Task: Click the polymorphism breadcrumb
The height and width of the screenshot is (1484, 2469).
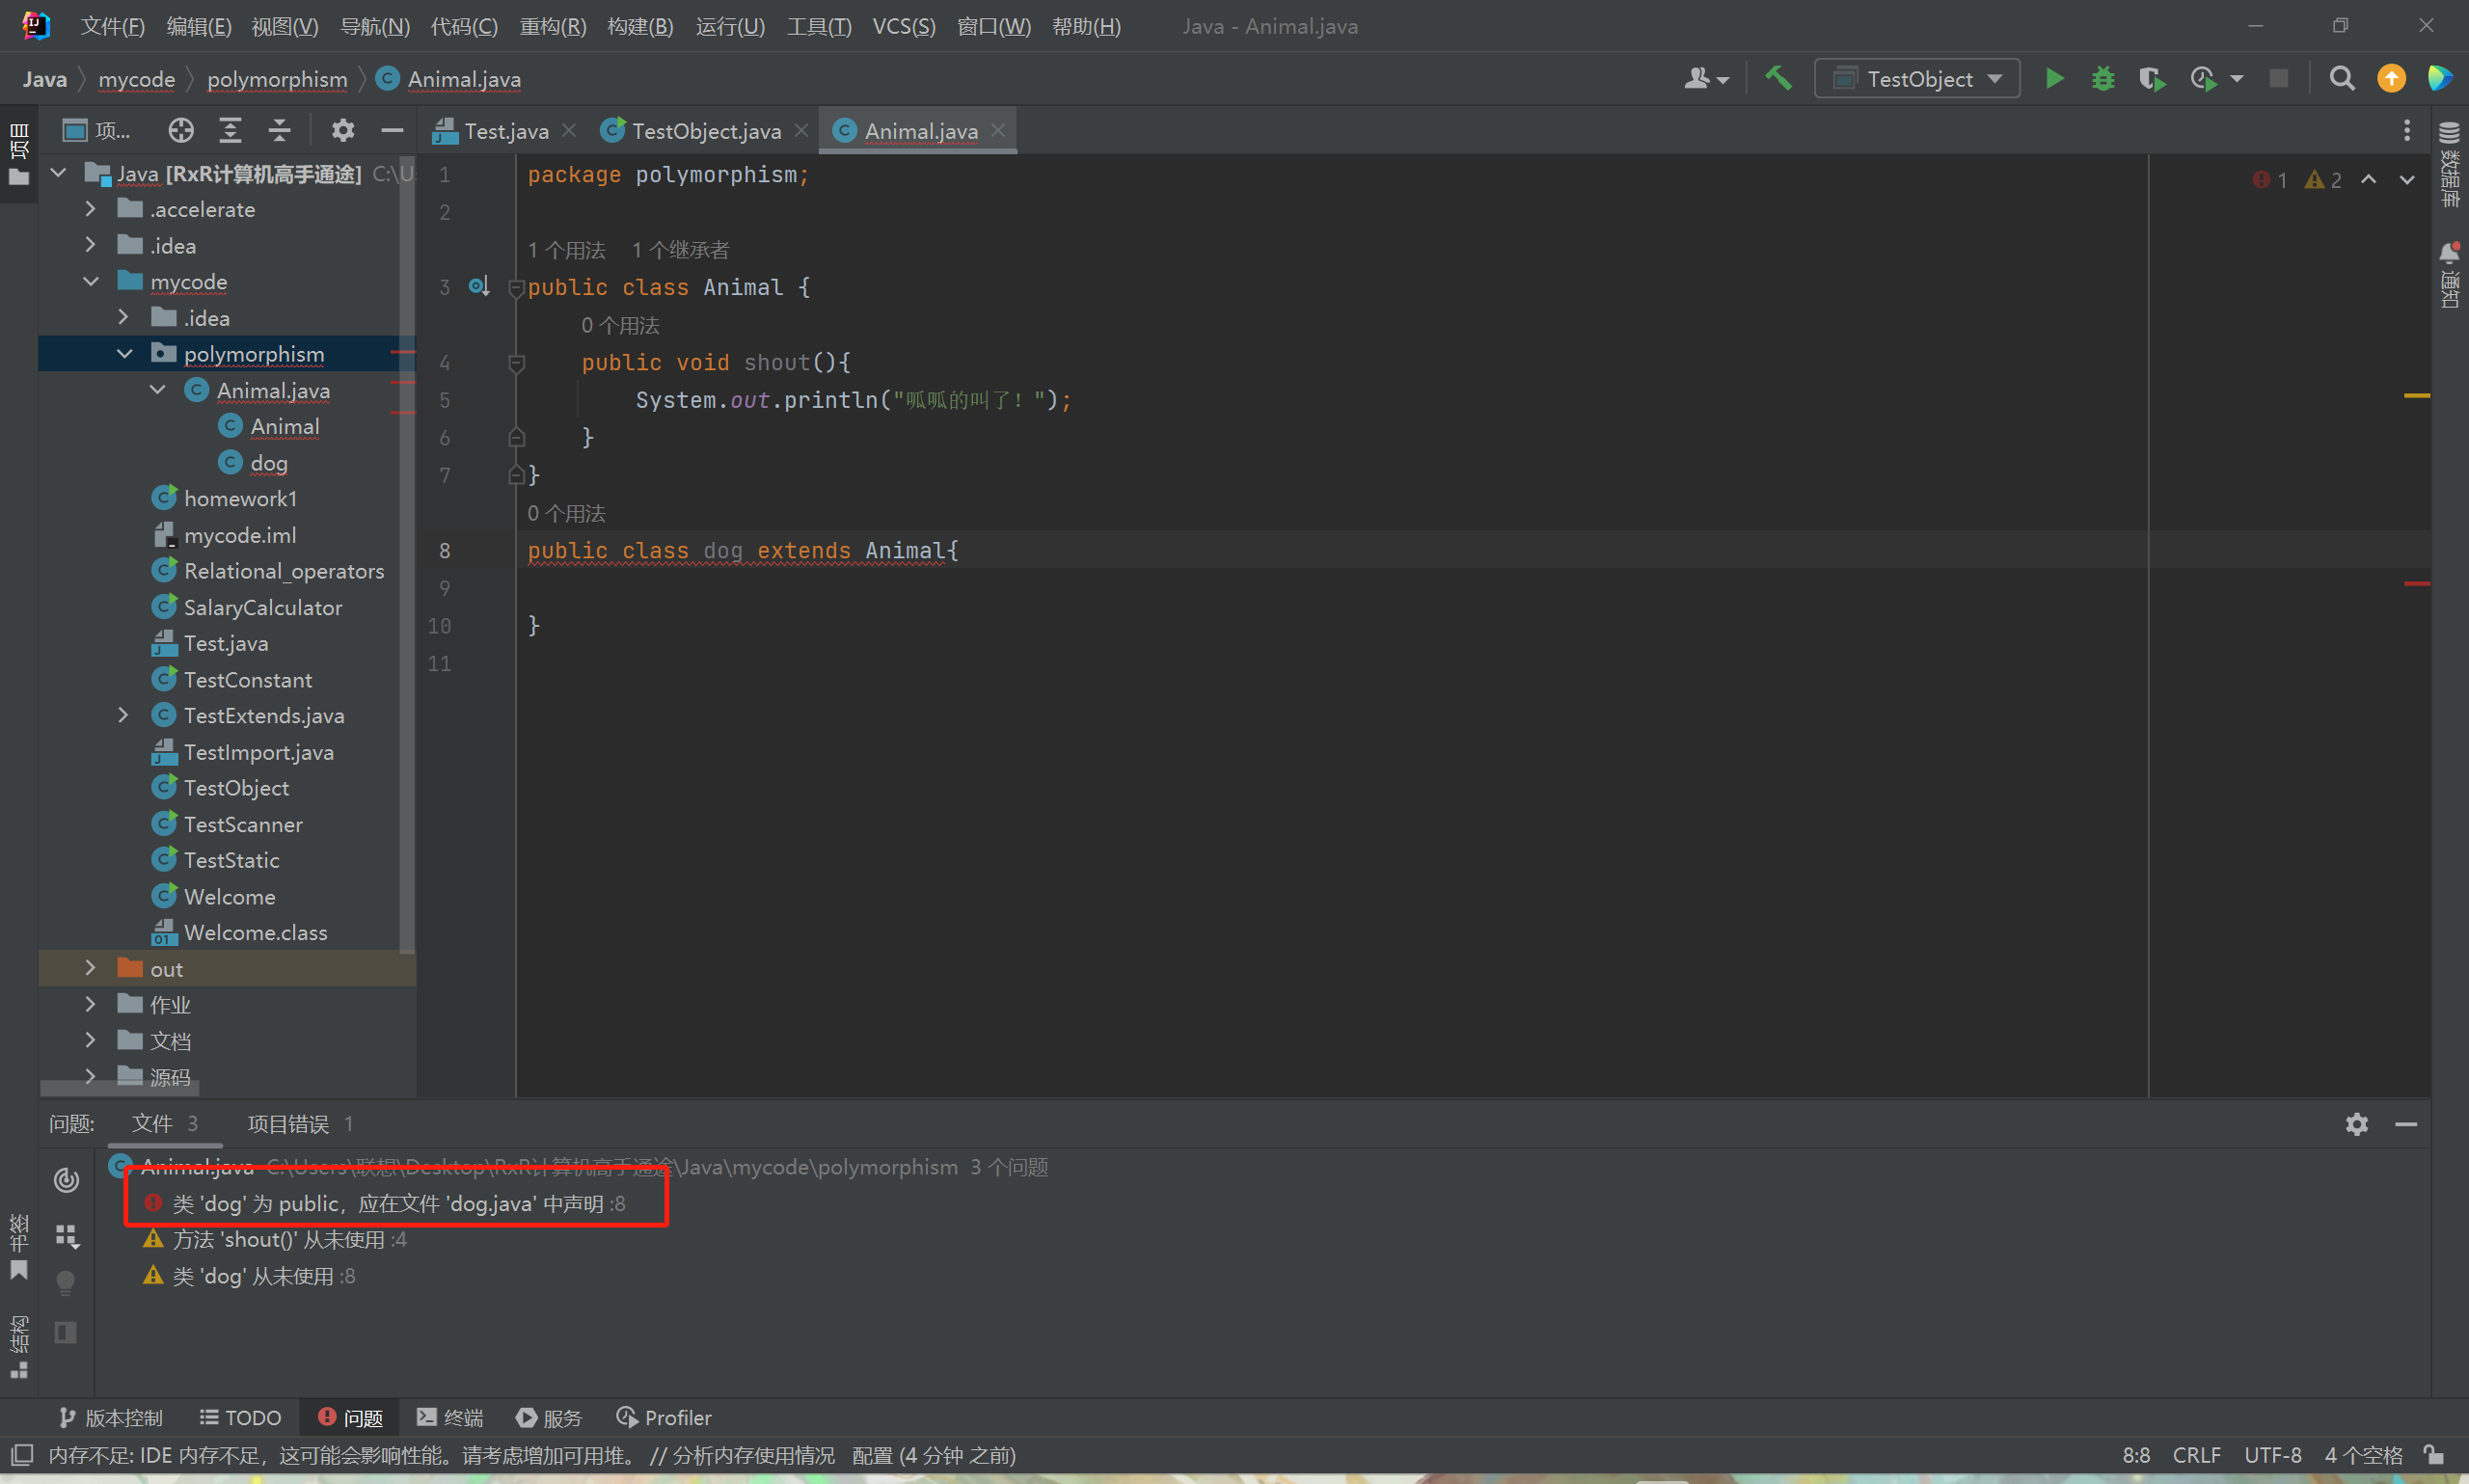Action: click(x=277, y=79)
